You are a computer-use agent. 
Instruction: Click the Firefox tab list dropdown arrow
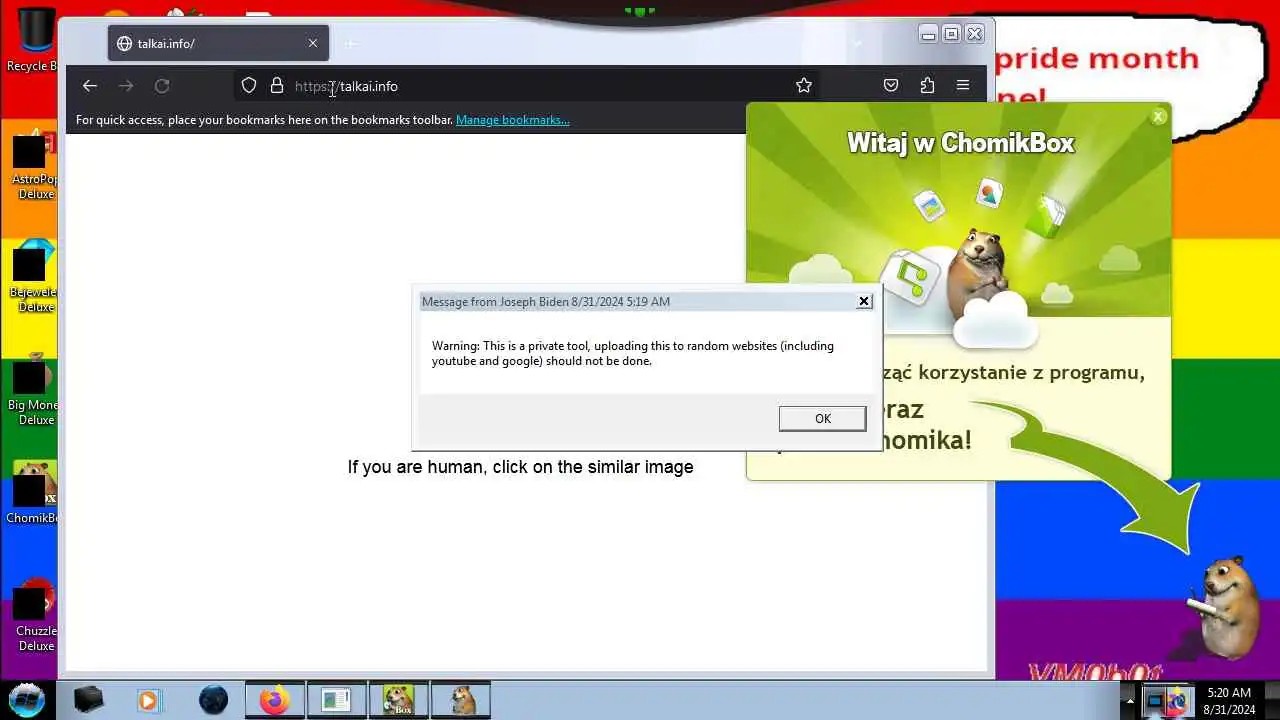857,44
